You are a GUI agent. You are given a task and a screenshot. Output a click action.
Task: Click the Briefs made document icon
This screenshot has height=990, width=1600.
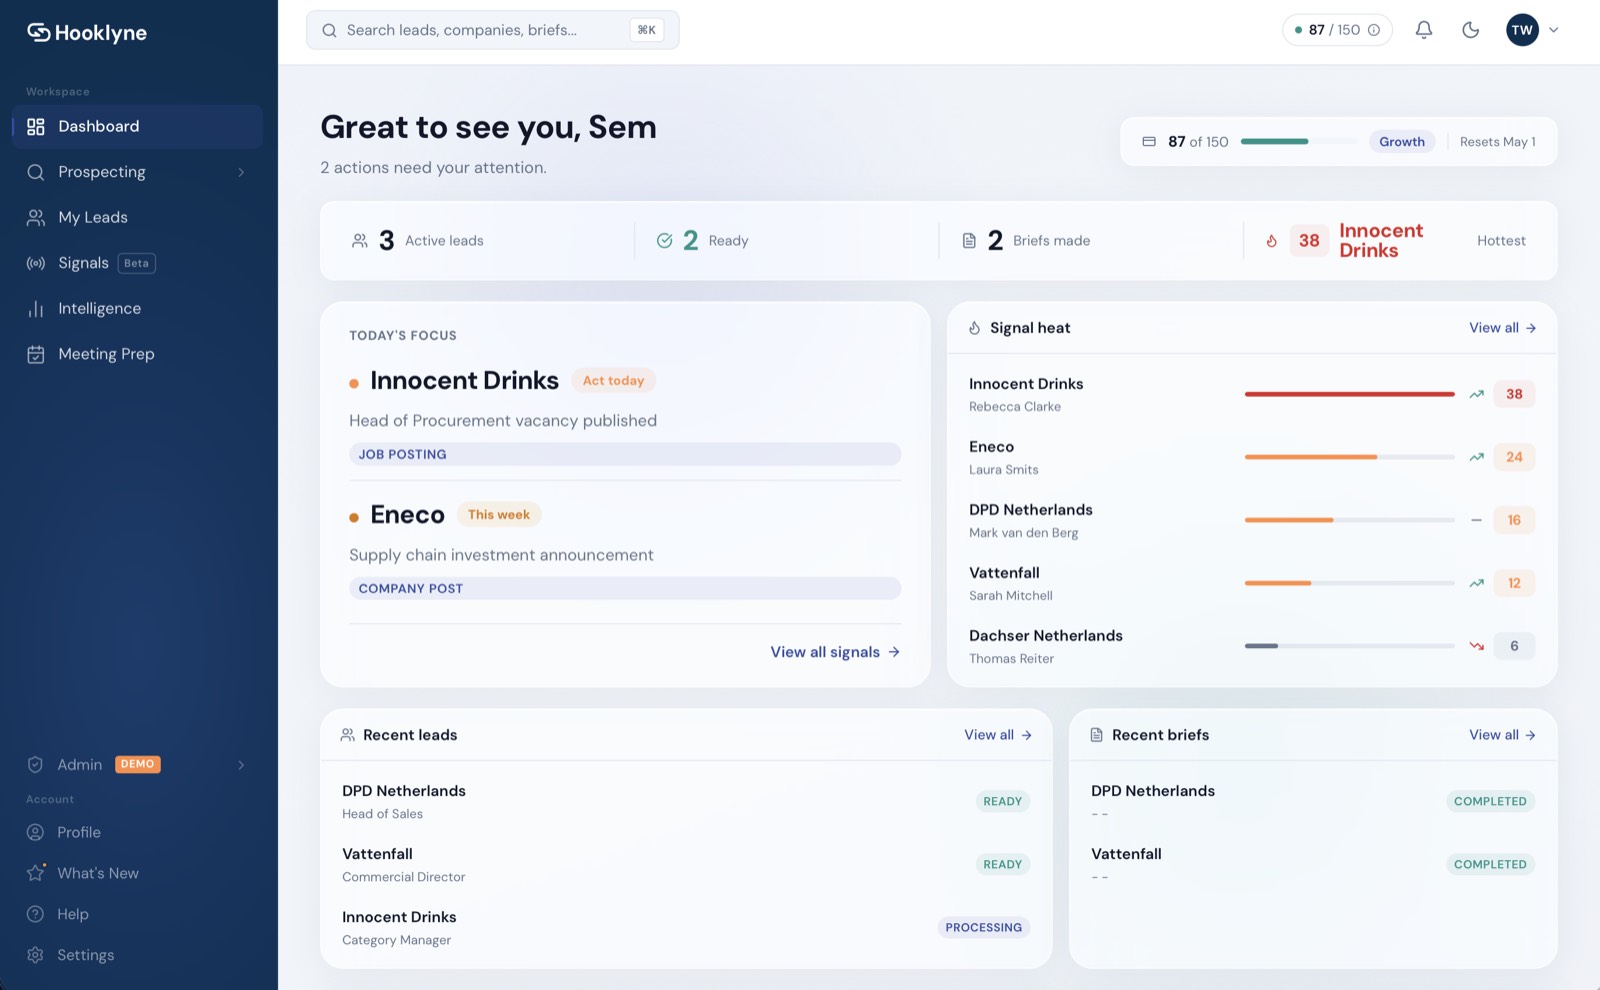point(969,241)
